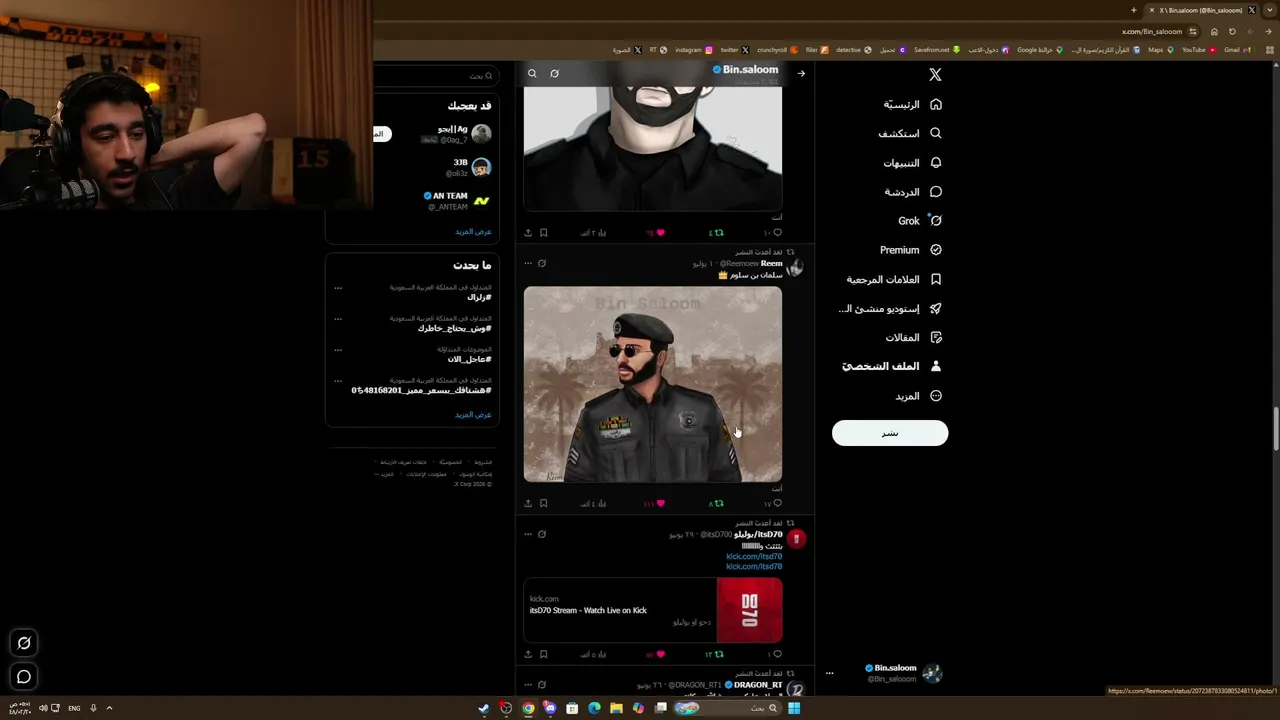Open the Premium page
This screenshot has width=1280, height=720.
click(911, 250)
